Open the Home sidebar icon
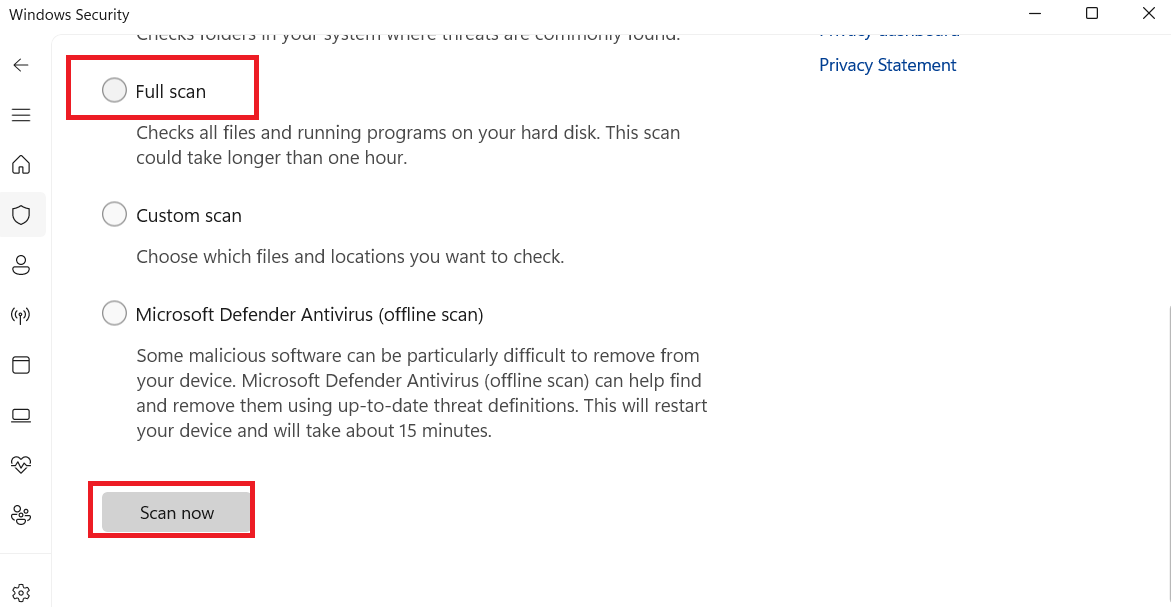This screenshot has height=607, width=1171. 21,164
